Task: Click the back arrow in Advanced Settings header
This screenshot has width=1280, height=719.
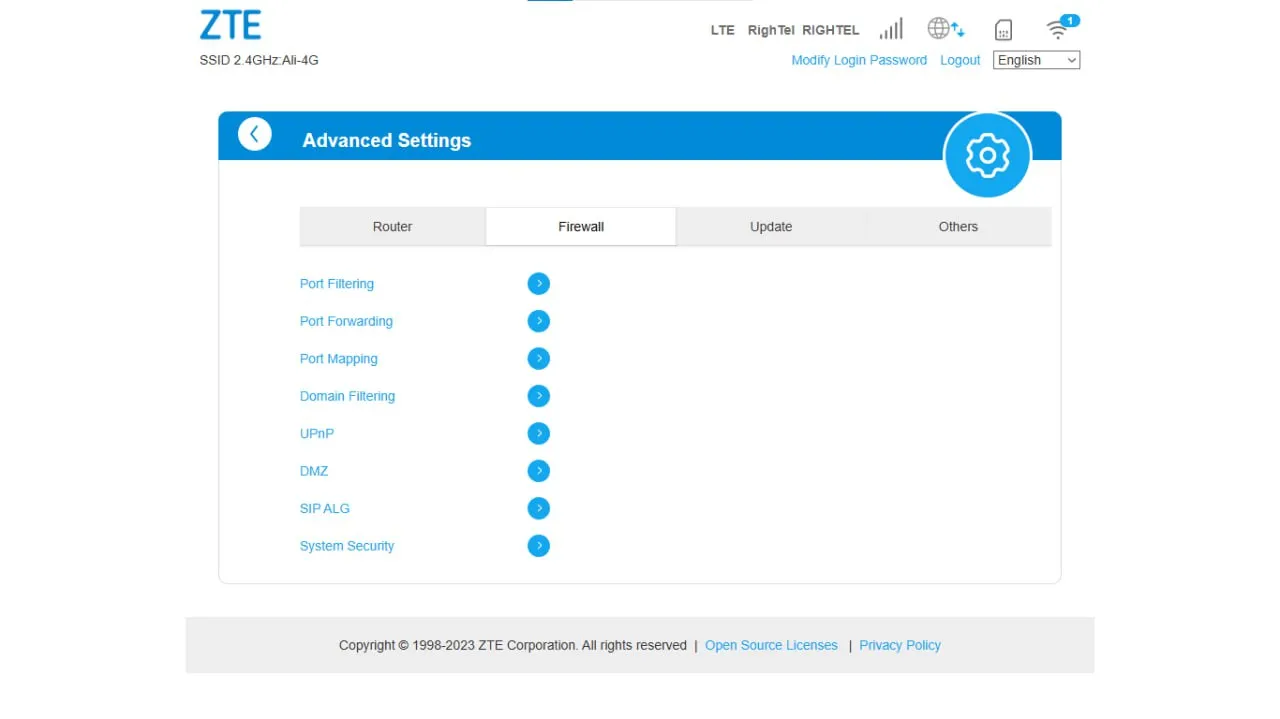Action: pyautogui.click(x=254, y=134)
